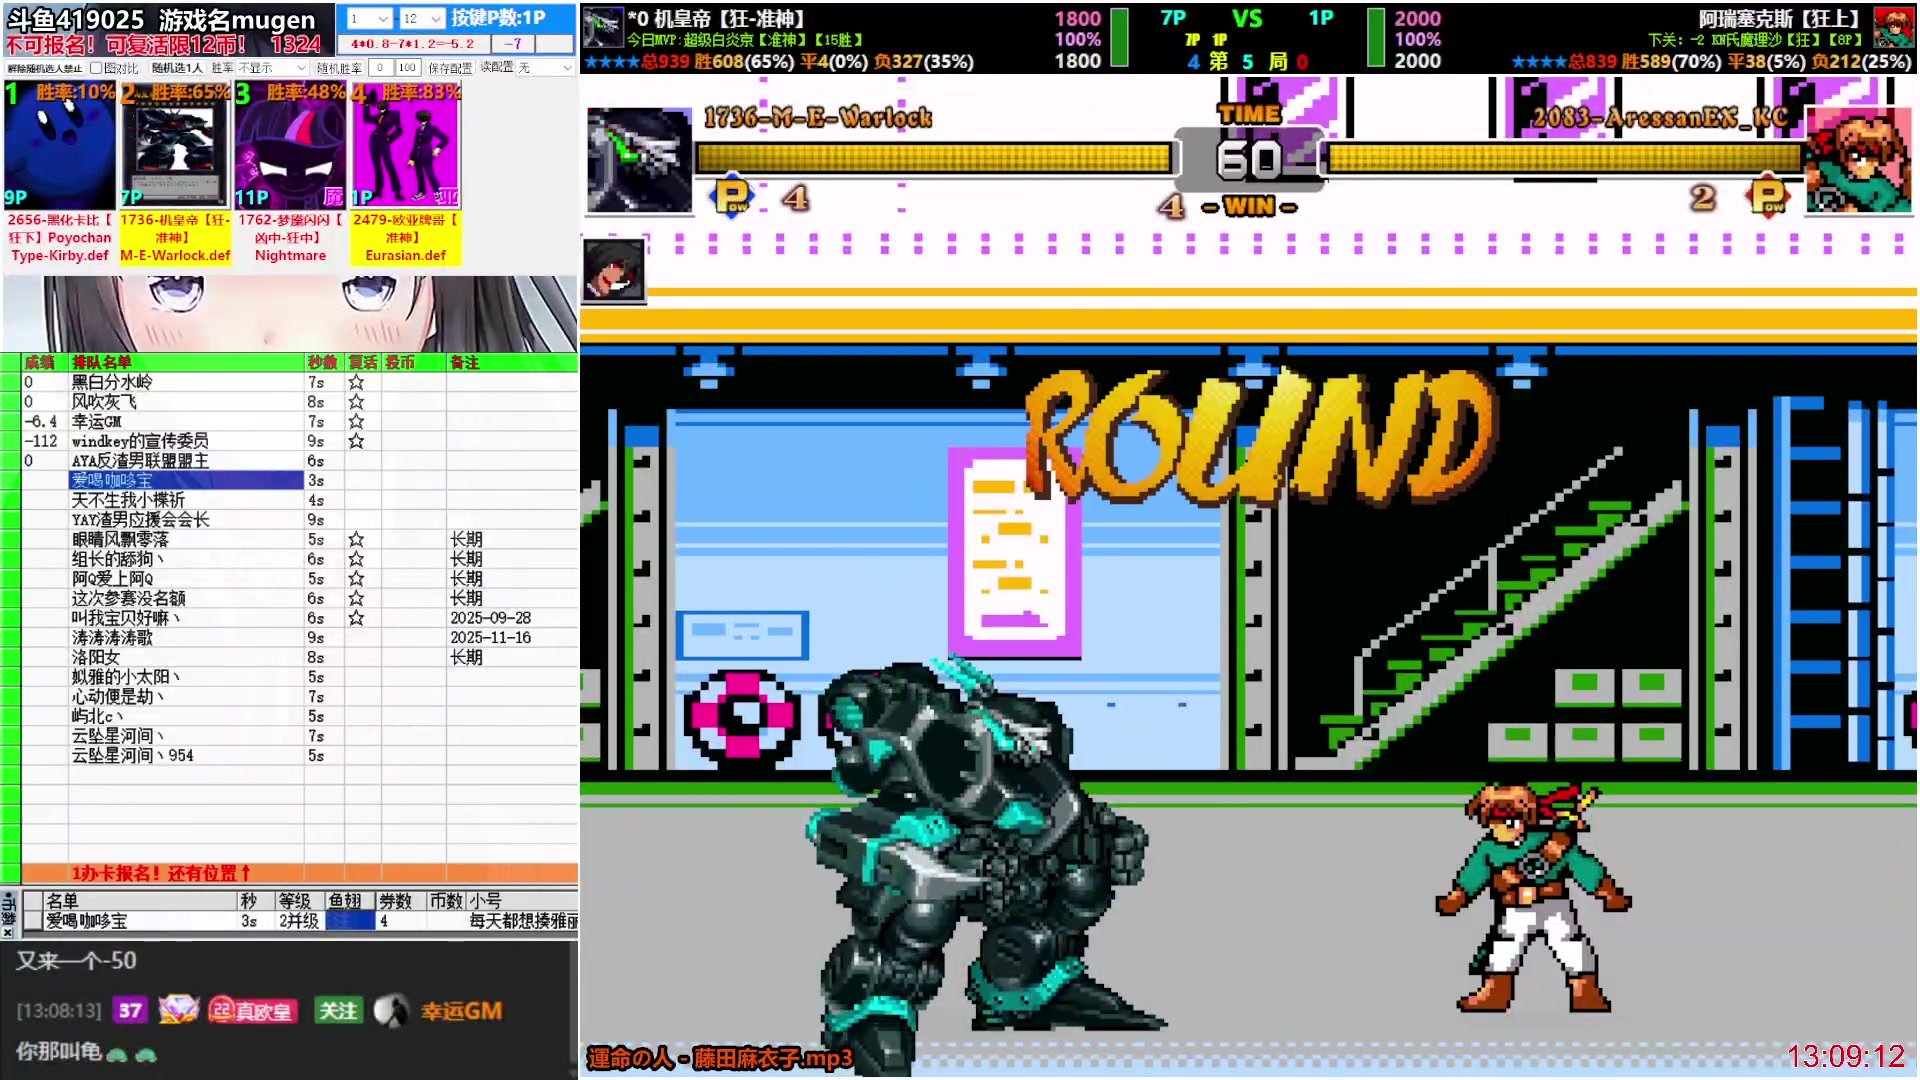Viewport: 1920px width, 1080px height.
Task: Click the purple level 37 badge in chat
Action: tap(130, 1011)
